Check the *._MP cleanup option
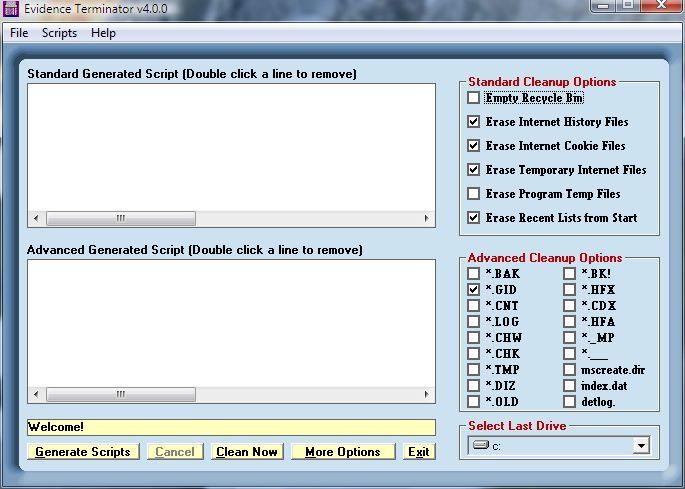Screen dimensions: 685x489 569,337
